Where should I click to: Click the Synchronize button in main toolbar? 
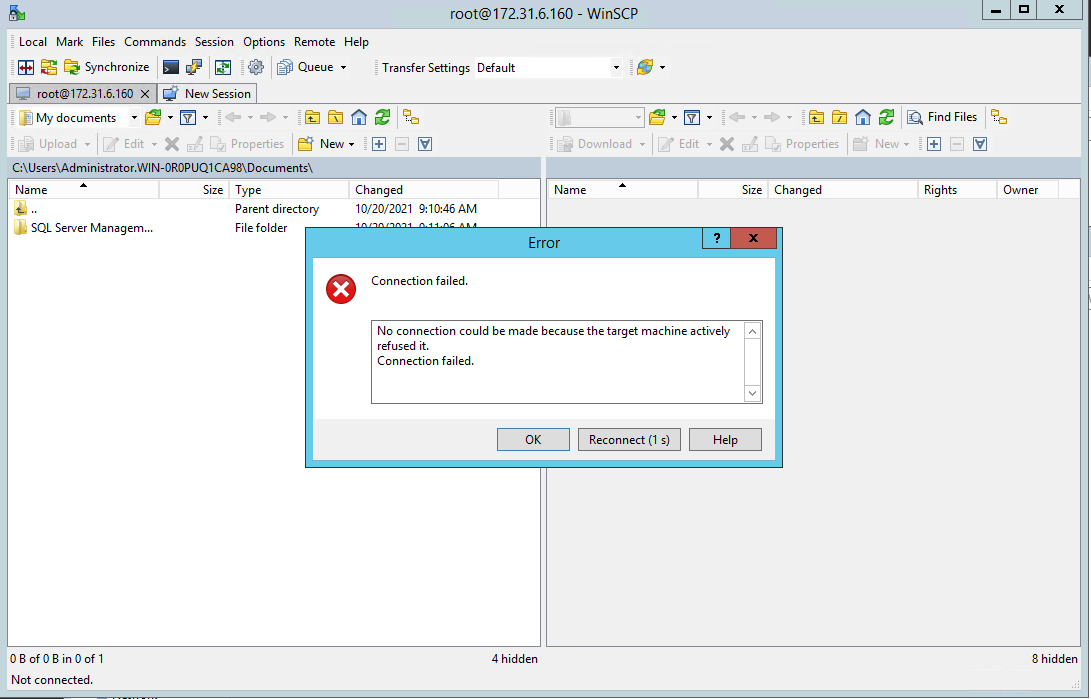tap(106, 67)
